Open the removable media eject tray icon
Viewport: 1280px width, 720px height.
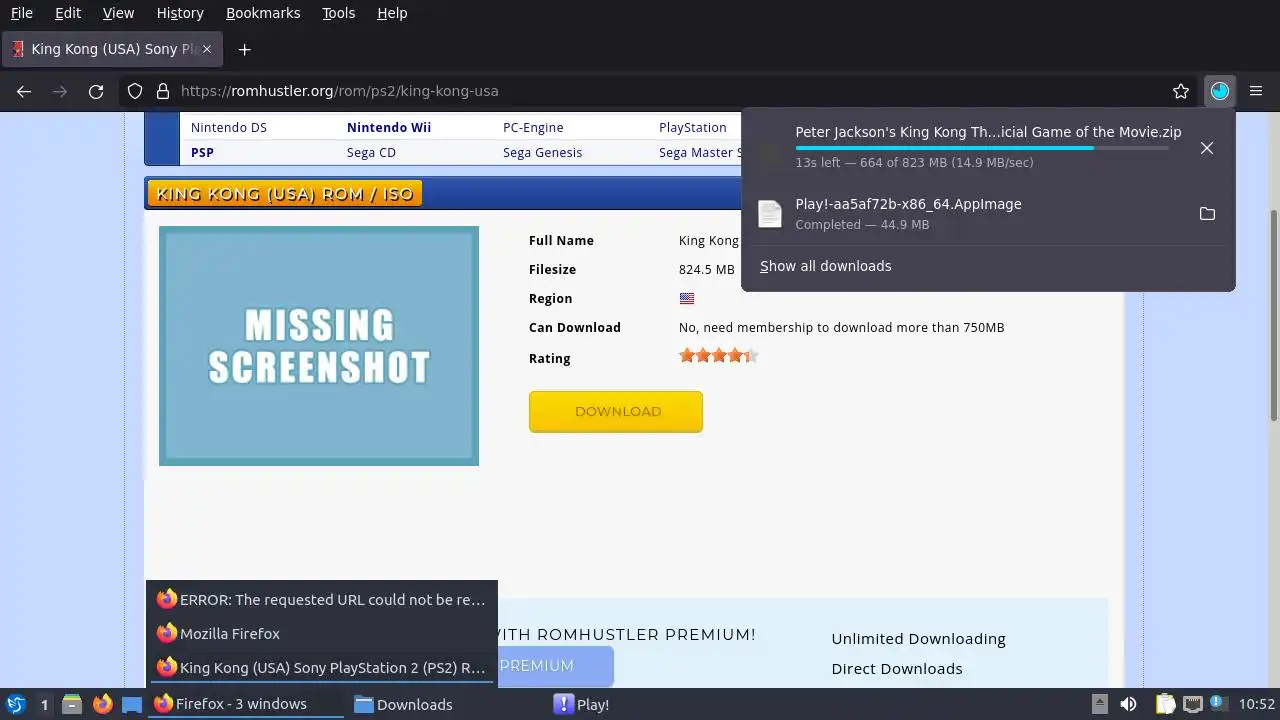[1099, 704]
